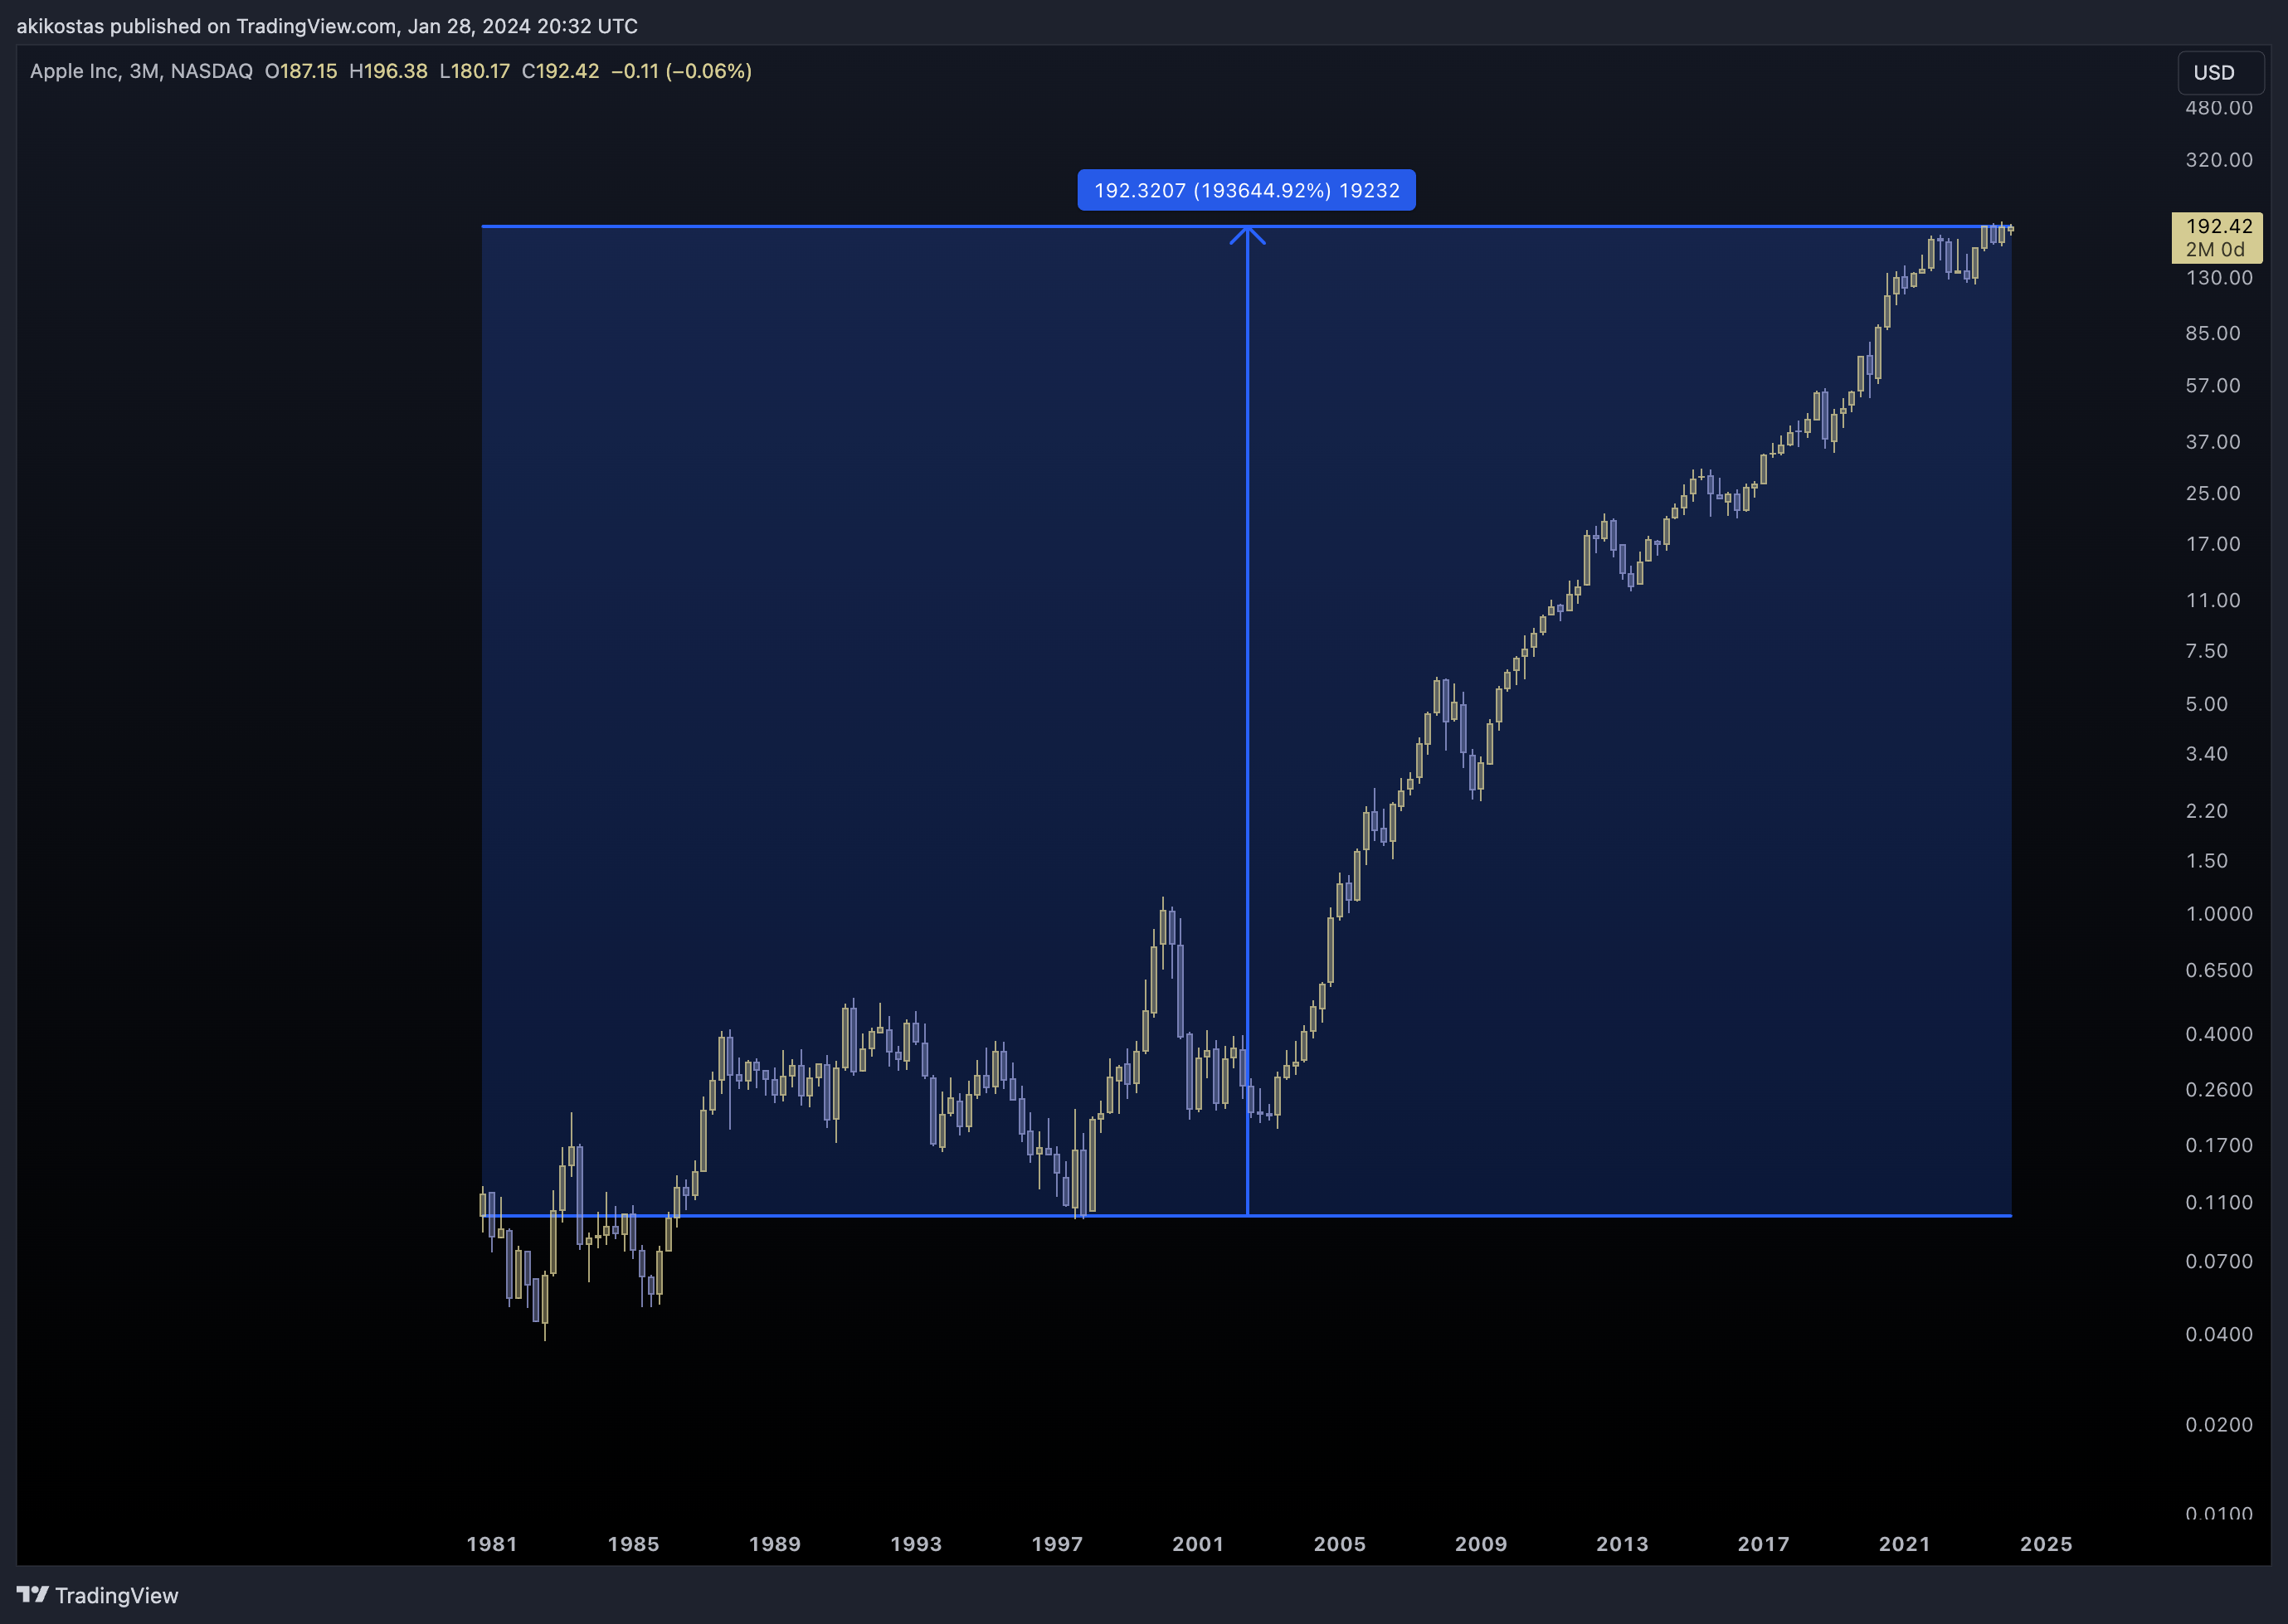Click the 2025 time axis label
2288x1624 pixels.
point(2046,1544)
